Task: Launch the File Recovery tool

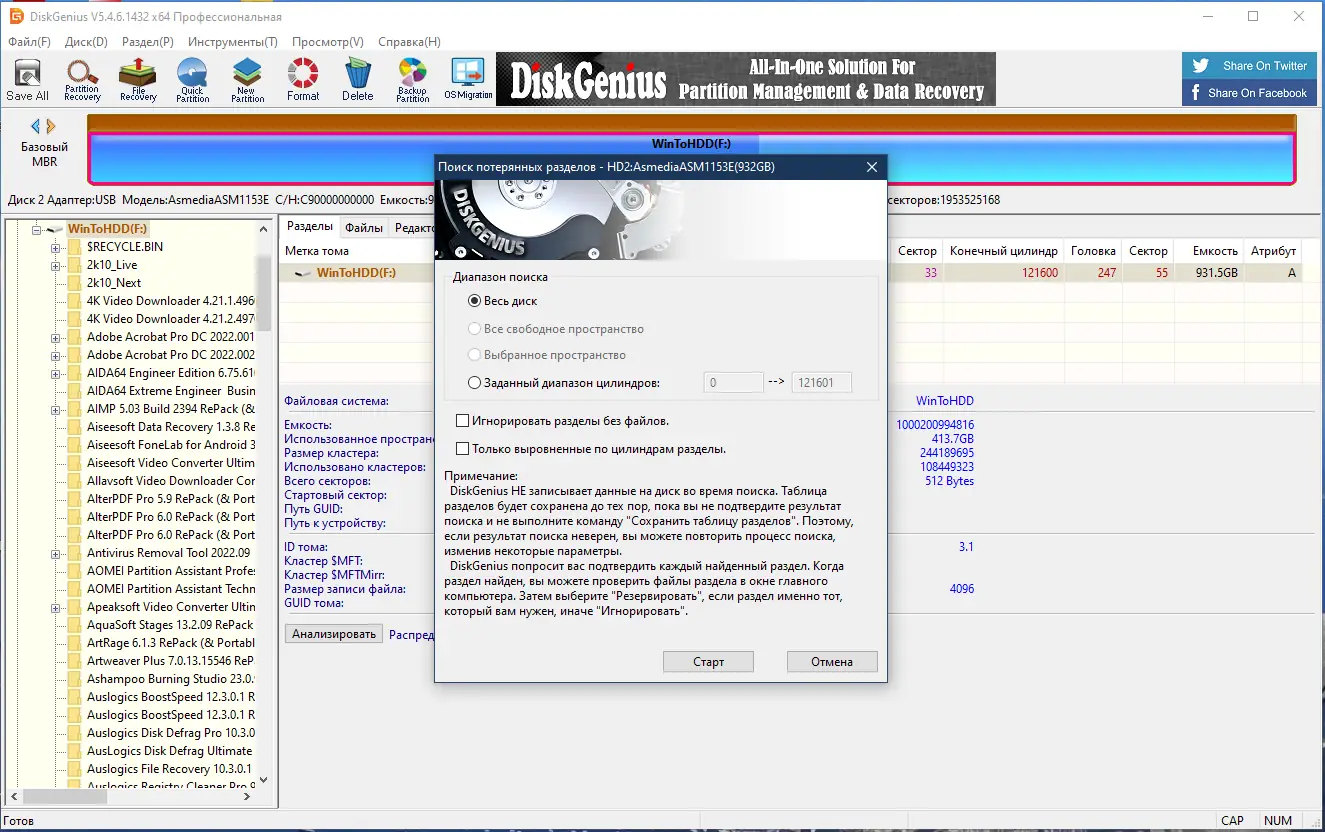Action: 138,79
